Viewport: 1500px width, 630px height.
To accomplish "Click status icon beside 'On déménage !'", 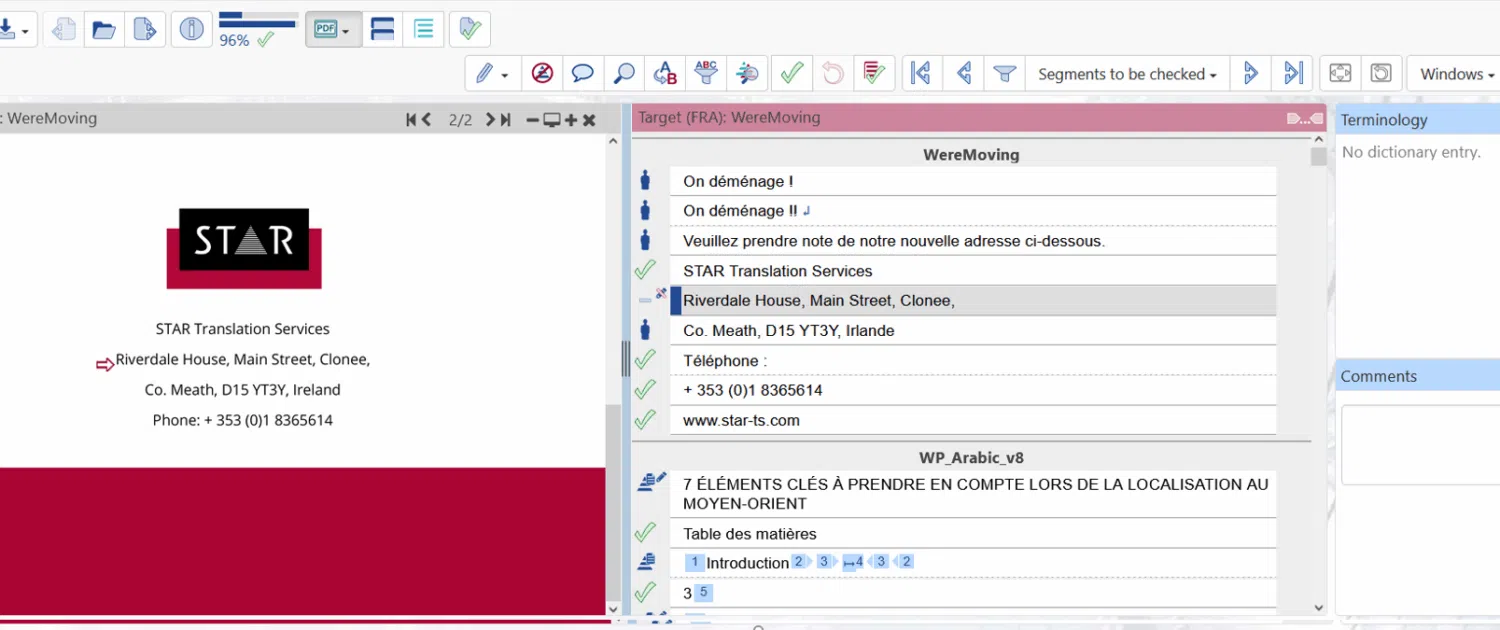I will click(645, 181).
